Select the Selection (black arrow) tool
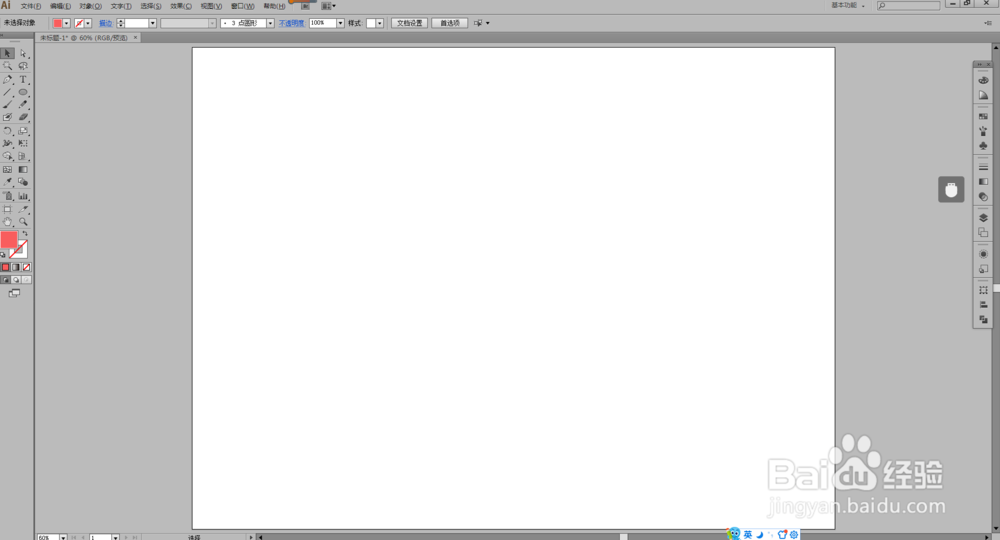The width and height of the screenshot is (1000, 540). pyautogui.click(x=8, y=54)
